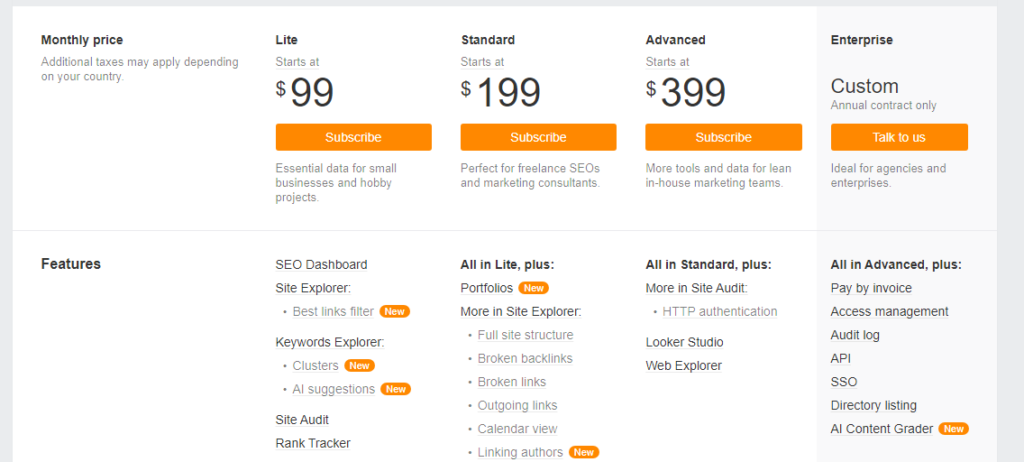
Task: Subscribe to the Lite plan
Action: click(x=353, y=137)
